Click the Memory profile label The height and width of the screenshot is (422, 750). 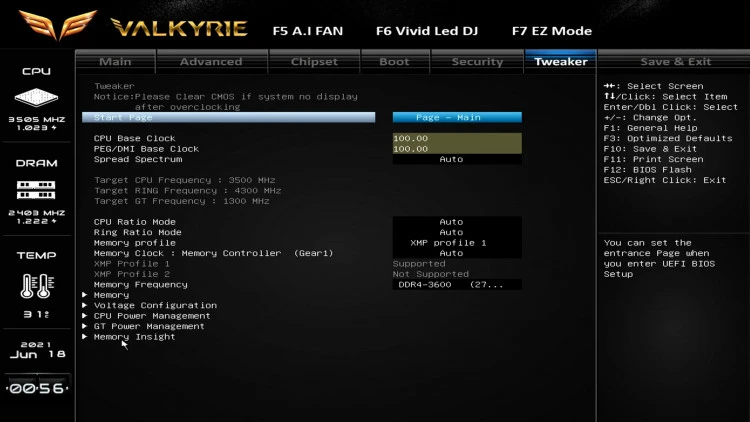coord(134,243)
